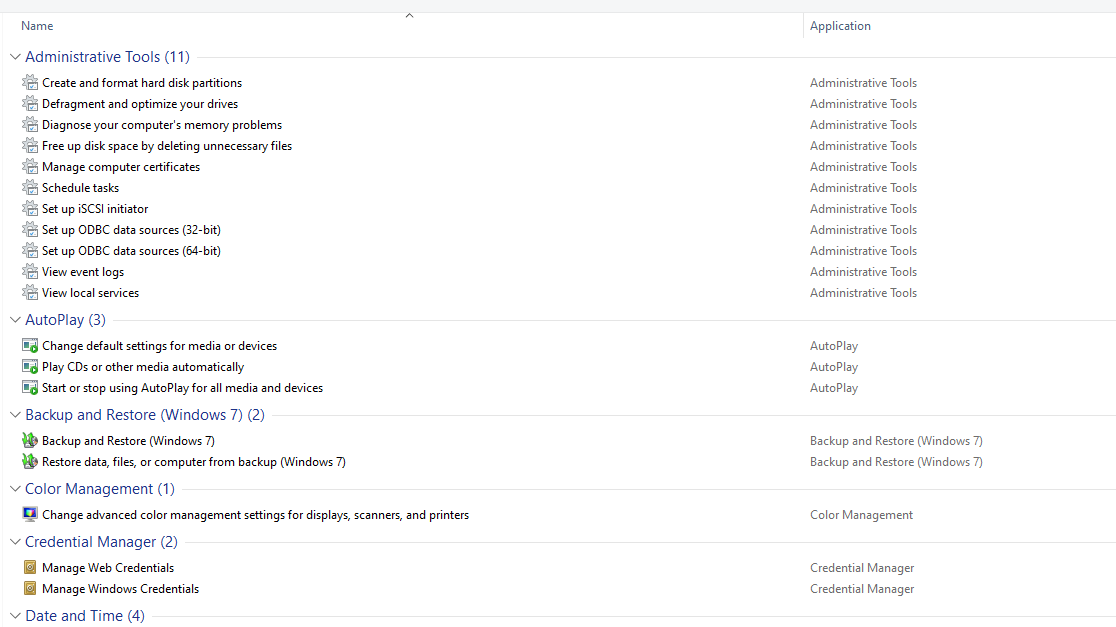Collapse the AutoPlay group chevron

[15, 320]
